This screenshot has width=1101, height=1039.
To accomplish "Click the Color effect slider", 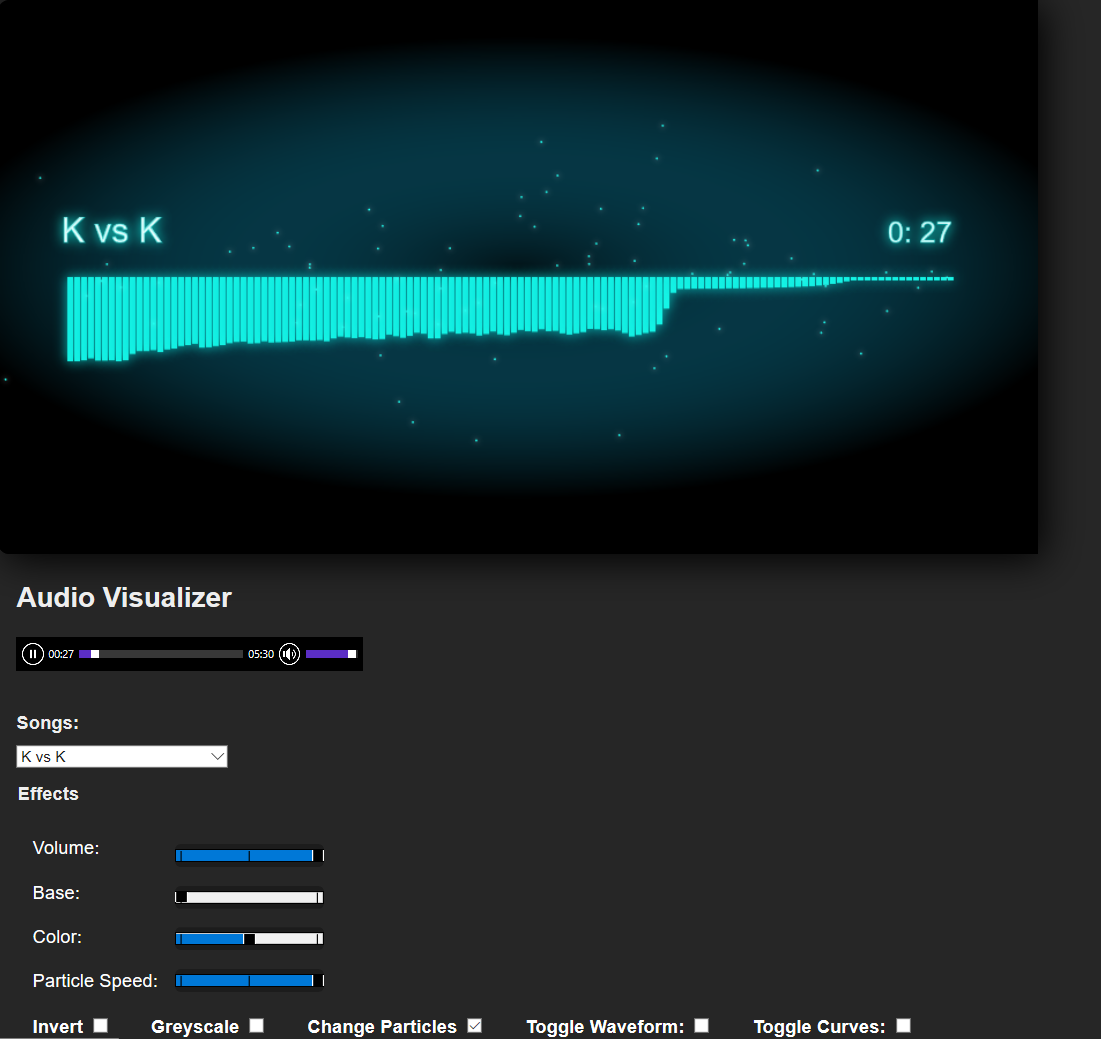I will click(x=249, y=938).
